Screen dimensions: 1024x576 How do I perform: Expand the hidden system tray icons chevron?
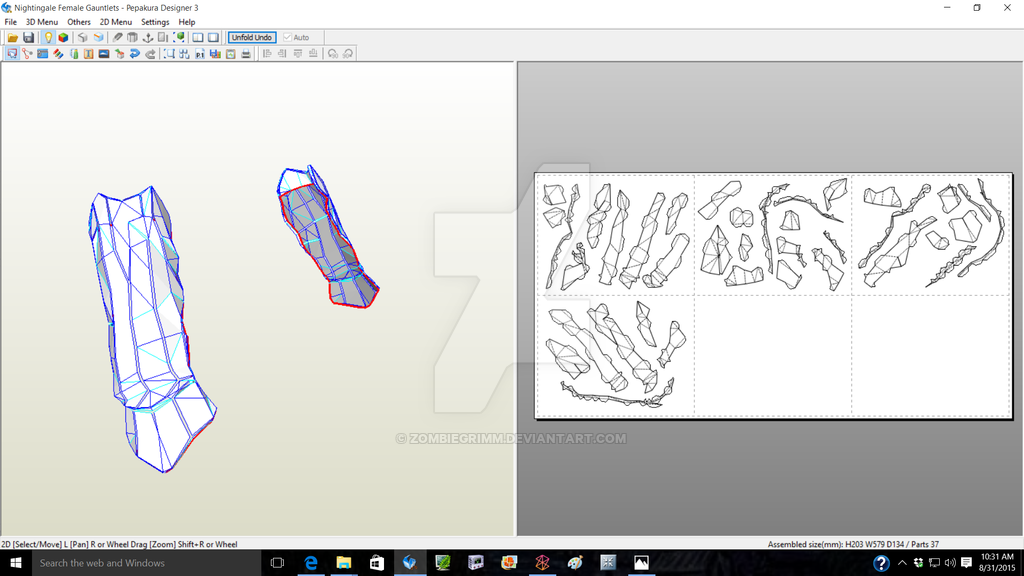(x=903, y=563)
